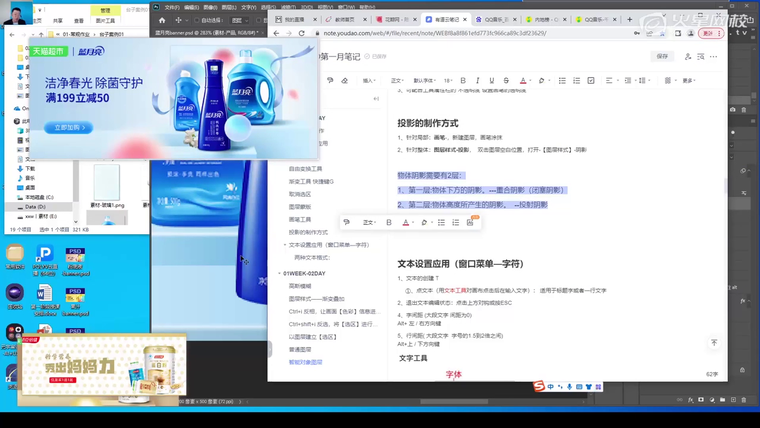760x428 pixels.
Task: Open the font size 18 dropdown
Action: click(x=449, y=80)
